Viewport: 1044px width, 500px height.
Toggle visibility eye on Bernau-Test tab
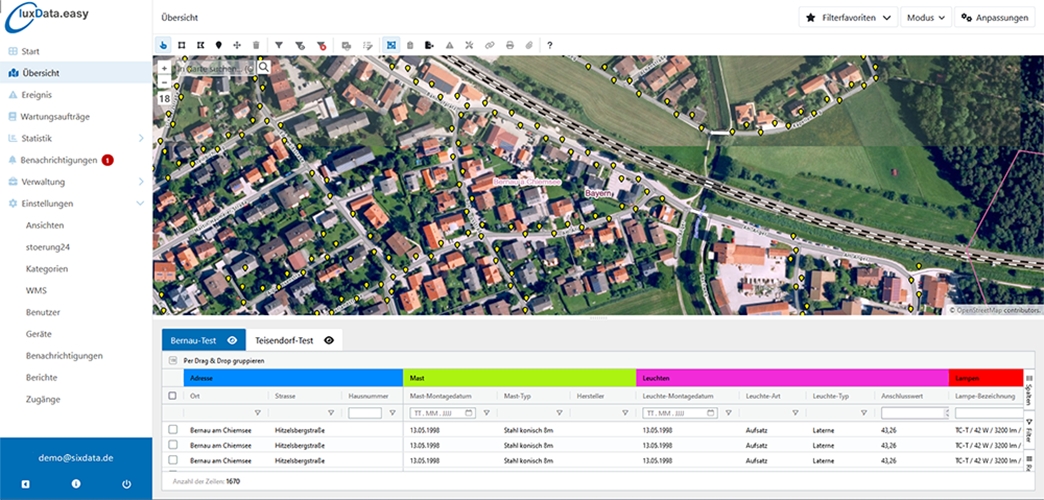pyautogui.click(x=232, y=340)
